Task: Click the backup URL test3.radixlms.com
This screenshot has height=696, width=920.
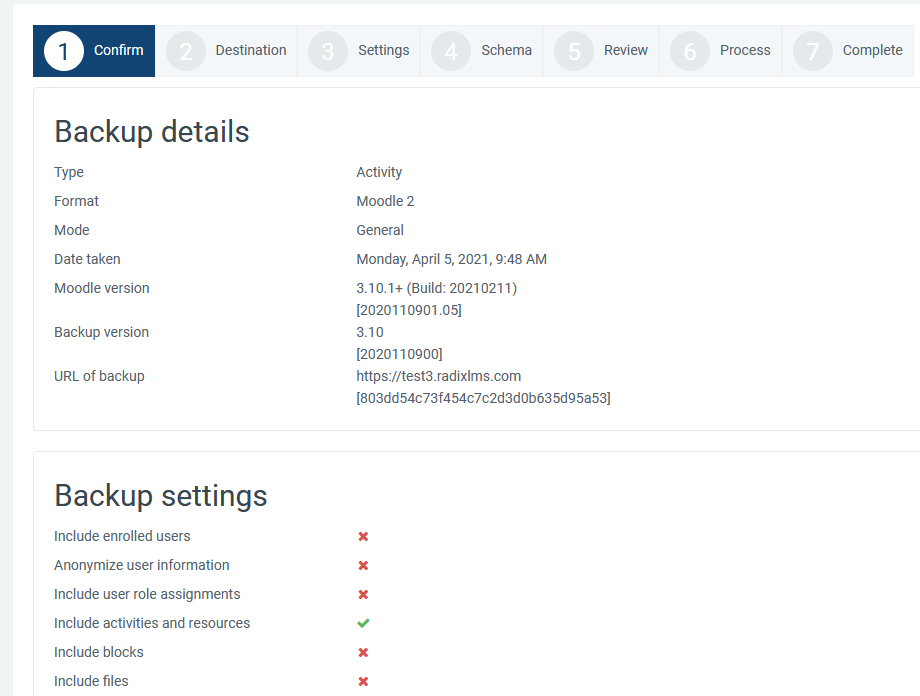Action: pyautogui.click(x=438, y=376)
